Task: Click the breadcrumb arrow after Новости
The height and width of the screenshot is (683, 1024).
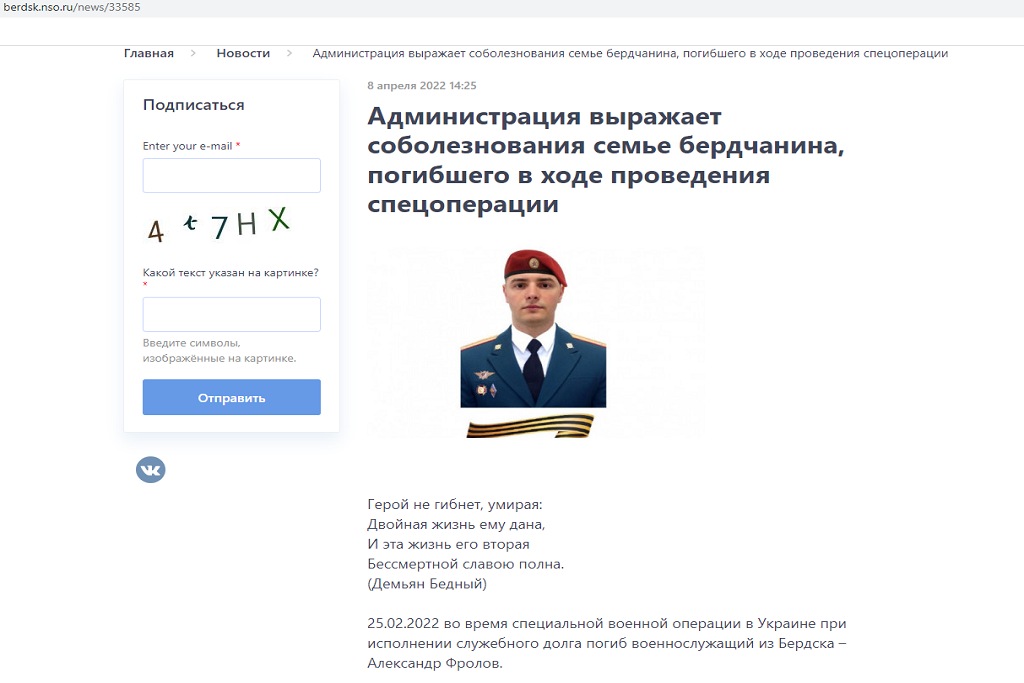Action: (x=289, y=53)
